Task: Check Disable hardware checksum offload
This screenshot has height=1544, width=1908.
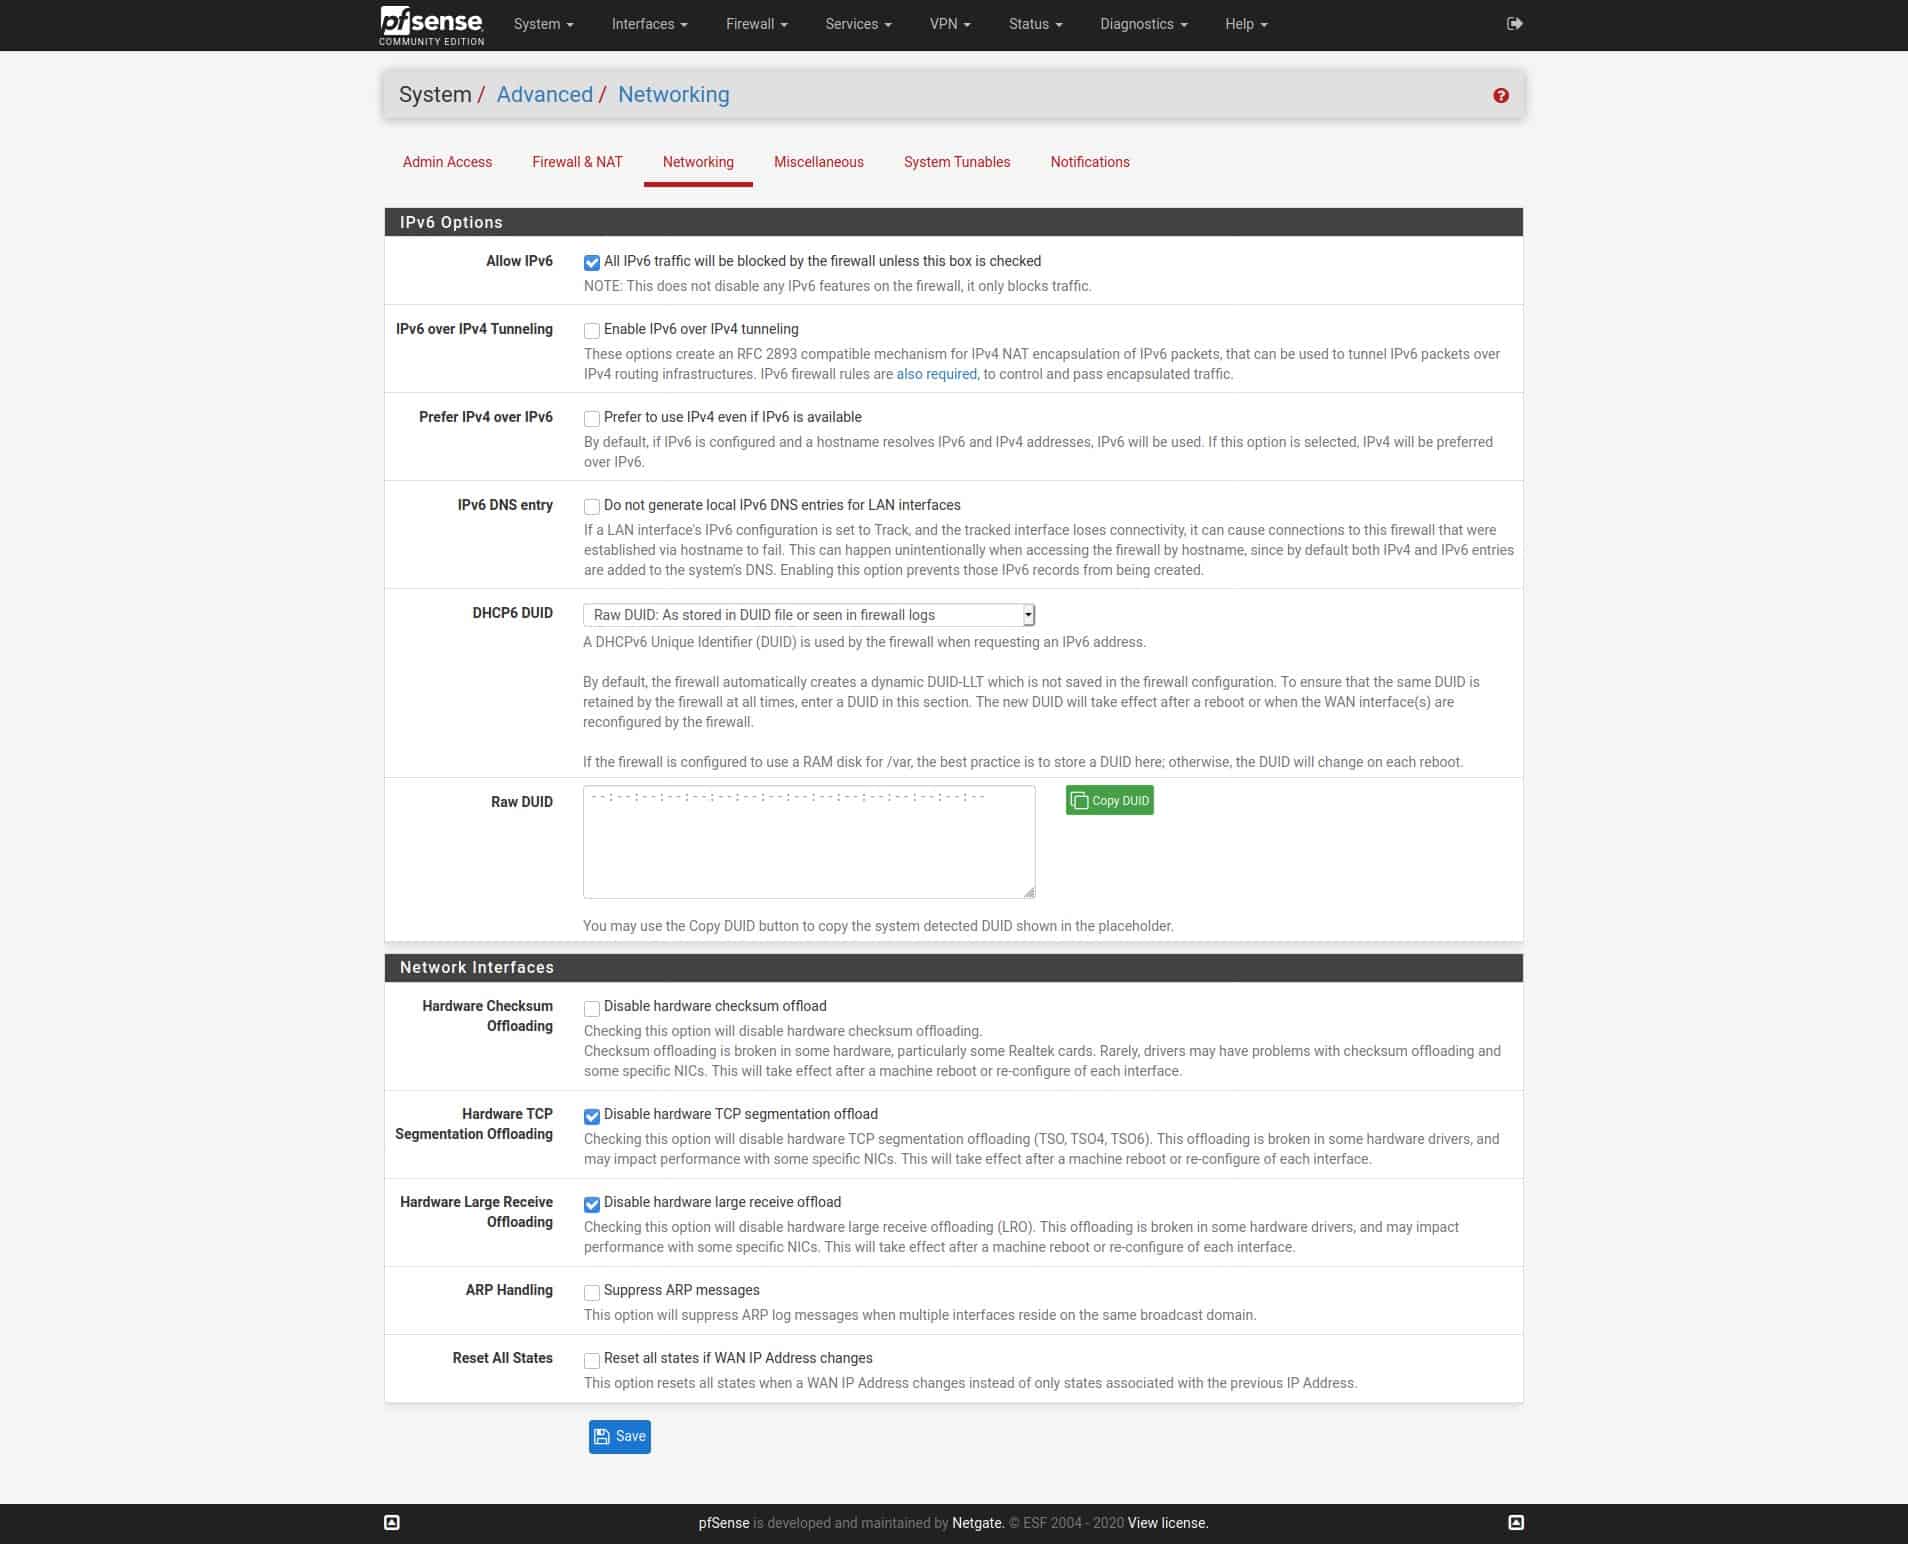Action: pyautogui.click(x=592, y=1008)
